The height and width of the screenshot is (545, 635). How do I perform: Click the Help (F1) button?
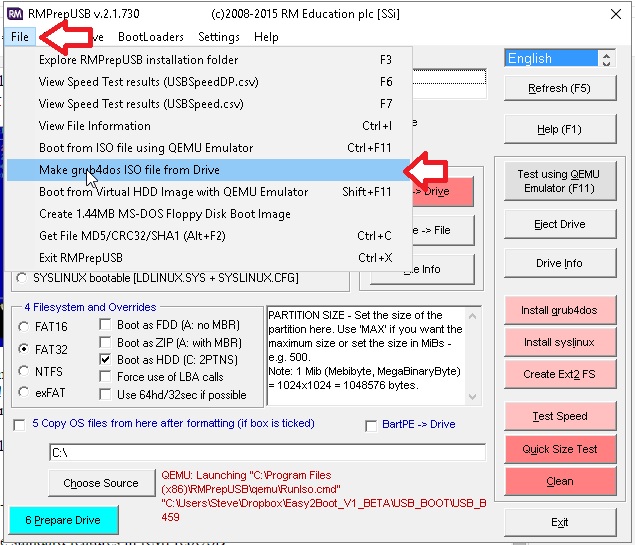coord(560,130)
